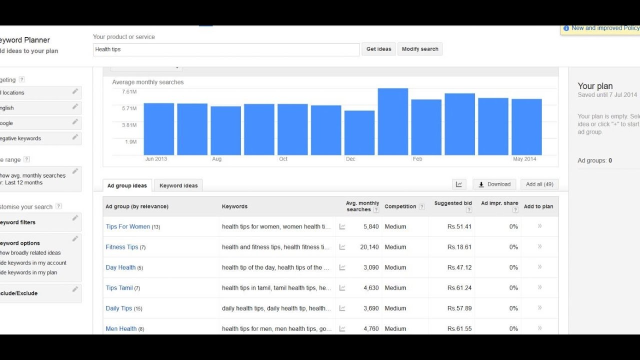The image size is (640, 360).
Task: Select the May 2014 bar in chart
Action: click(x=527, y=127)
